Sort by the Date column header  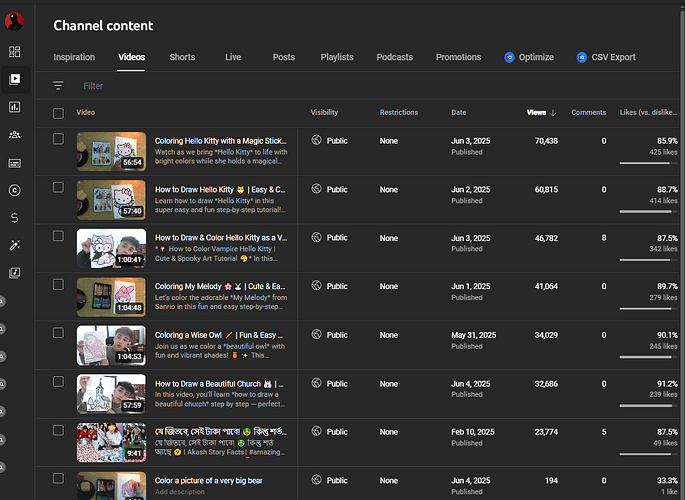tap(459, 112)
